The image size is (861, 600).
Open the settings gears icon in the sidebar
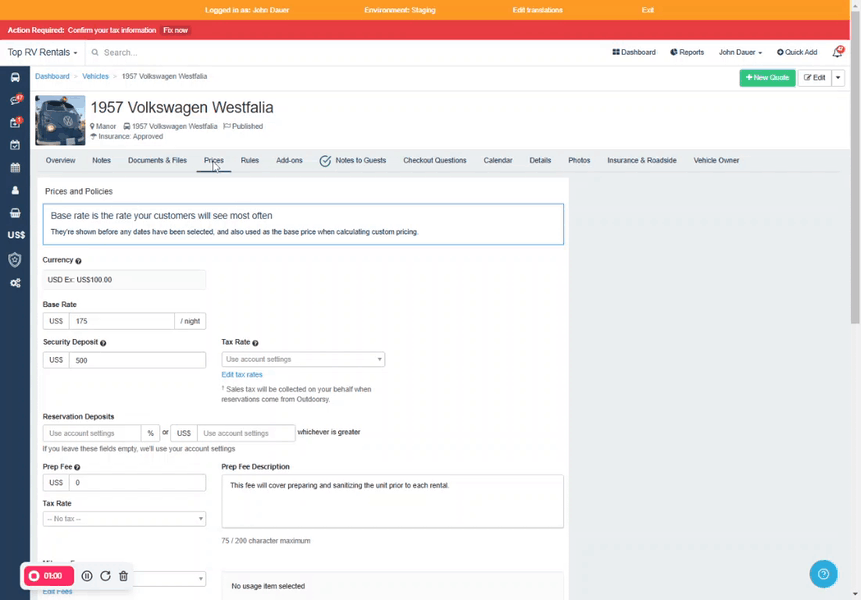(15, 284)
